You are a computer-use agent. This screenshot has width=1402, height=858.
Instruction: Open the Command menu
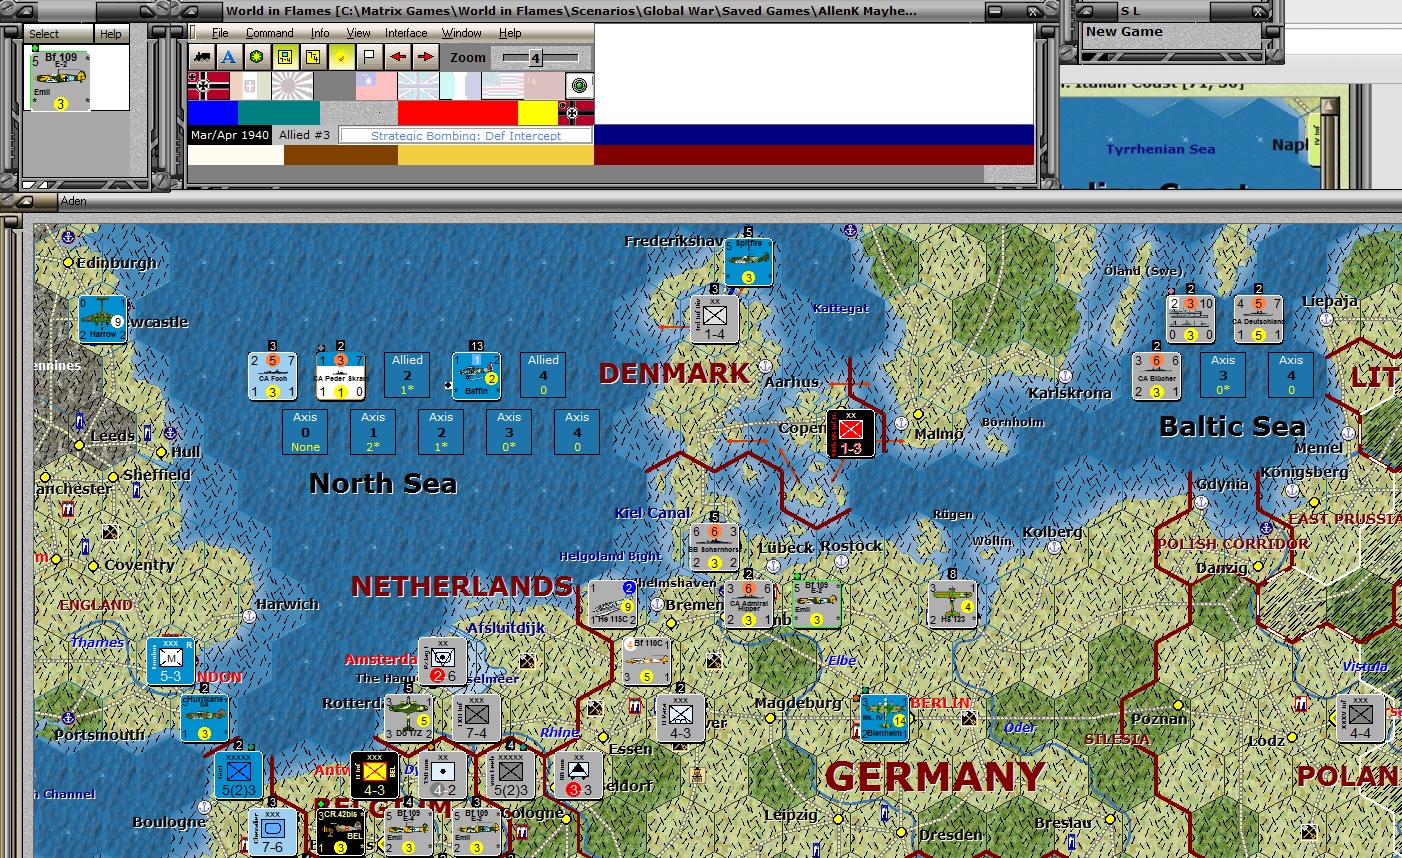pyautogui.click(x=270, y=33)
